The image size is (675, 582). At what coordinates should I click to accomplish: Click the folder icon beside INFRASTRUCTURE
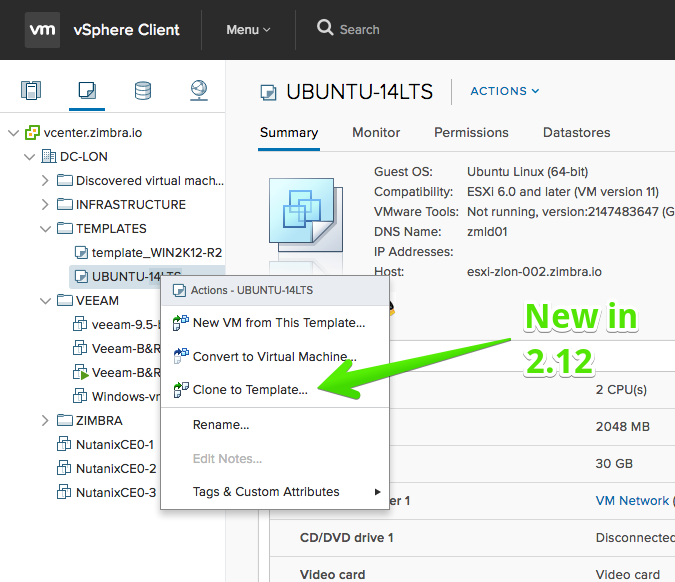click(65, 204)
